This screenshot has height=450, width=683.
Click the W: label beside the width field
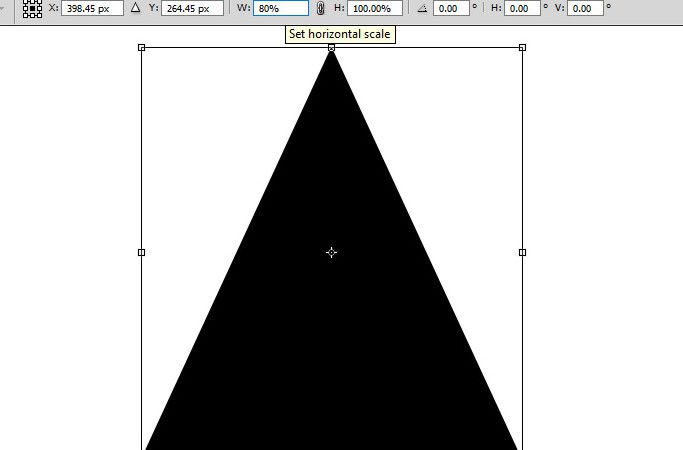tap(243, 8)
